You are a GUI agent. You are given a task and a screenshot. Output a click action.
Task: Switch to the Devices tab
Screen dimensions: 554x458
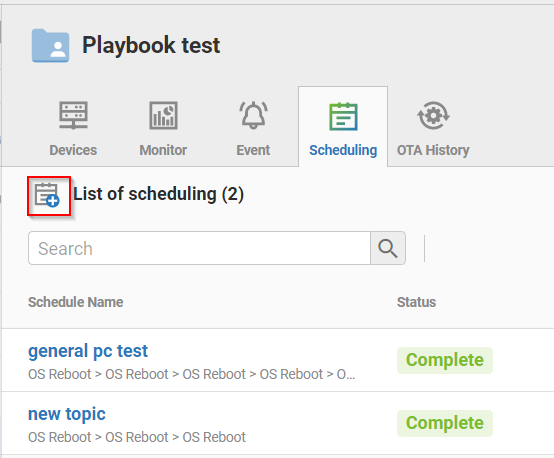coord(73,150)
